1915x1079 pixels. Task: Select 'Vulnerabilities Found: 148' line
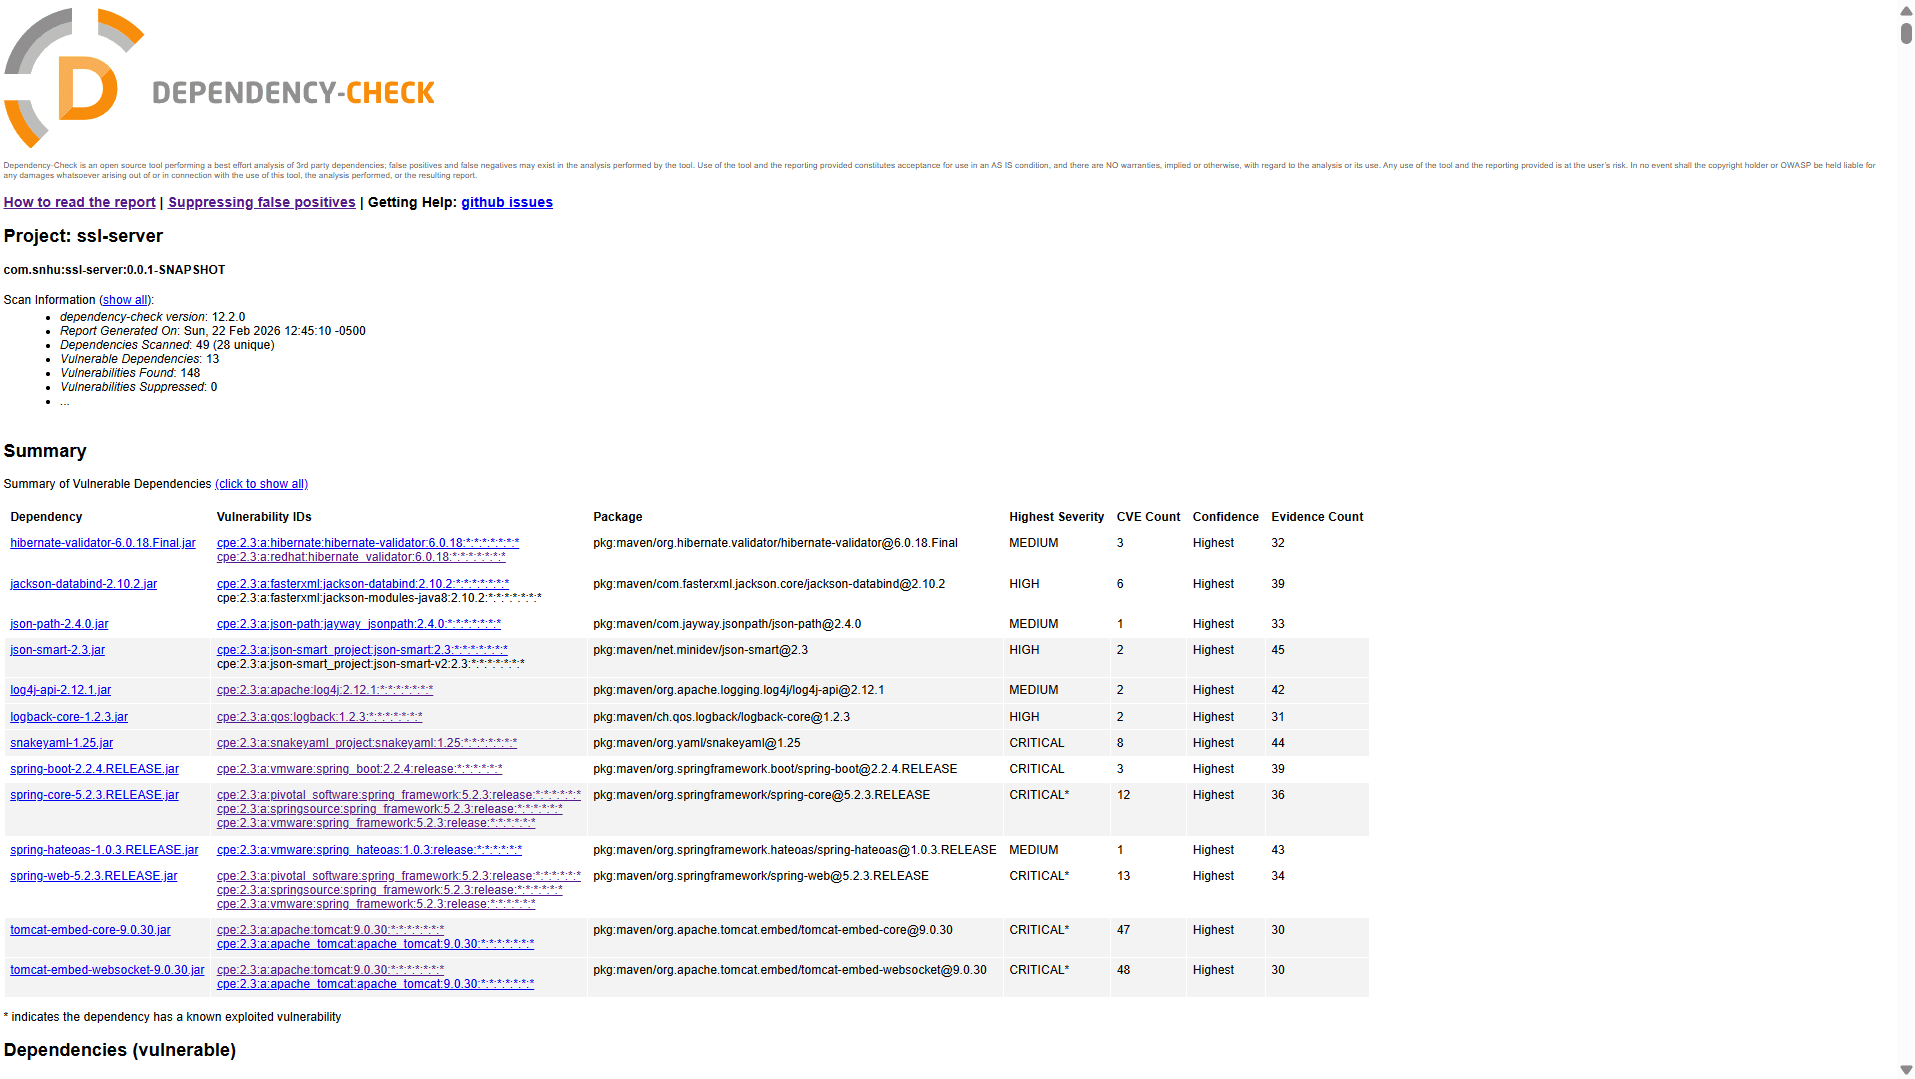click(130, 373)
